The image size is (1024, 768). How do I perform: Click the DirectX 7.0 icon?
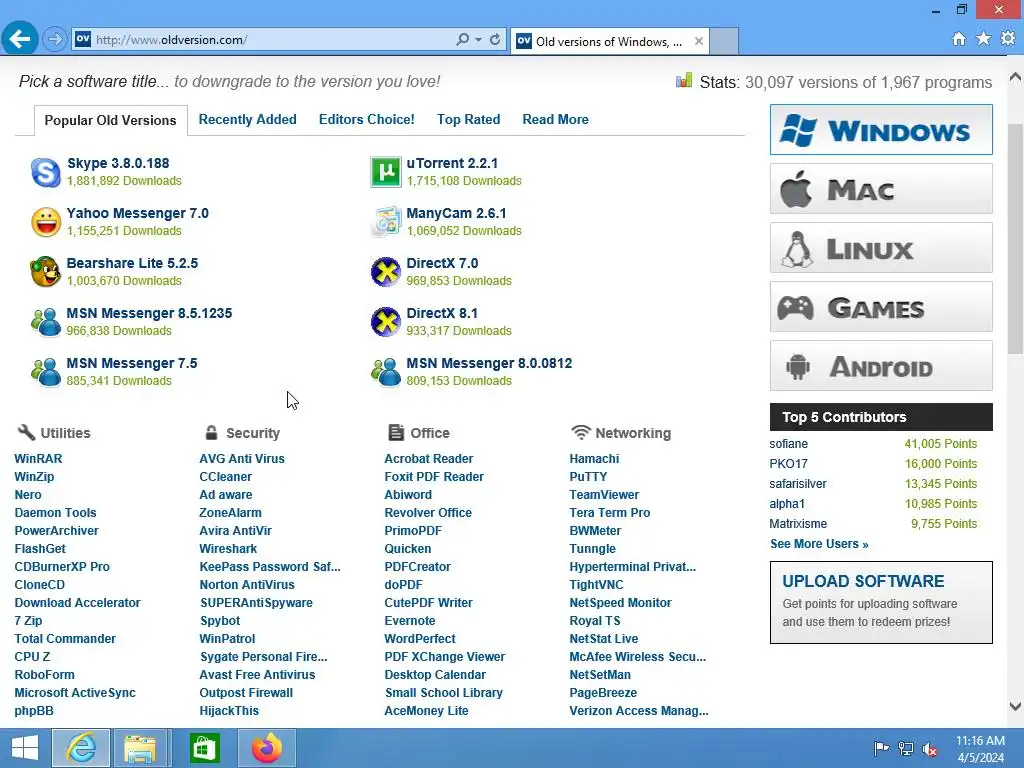point(386,272)
